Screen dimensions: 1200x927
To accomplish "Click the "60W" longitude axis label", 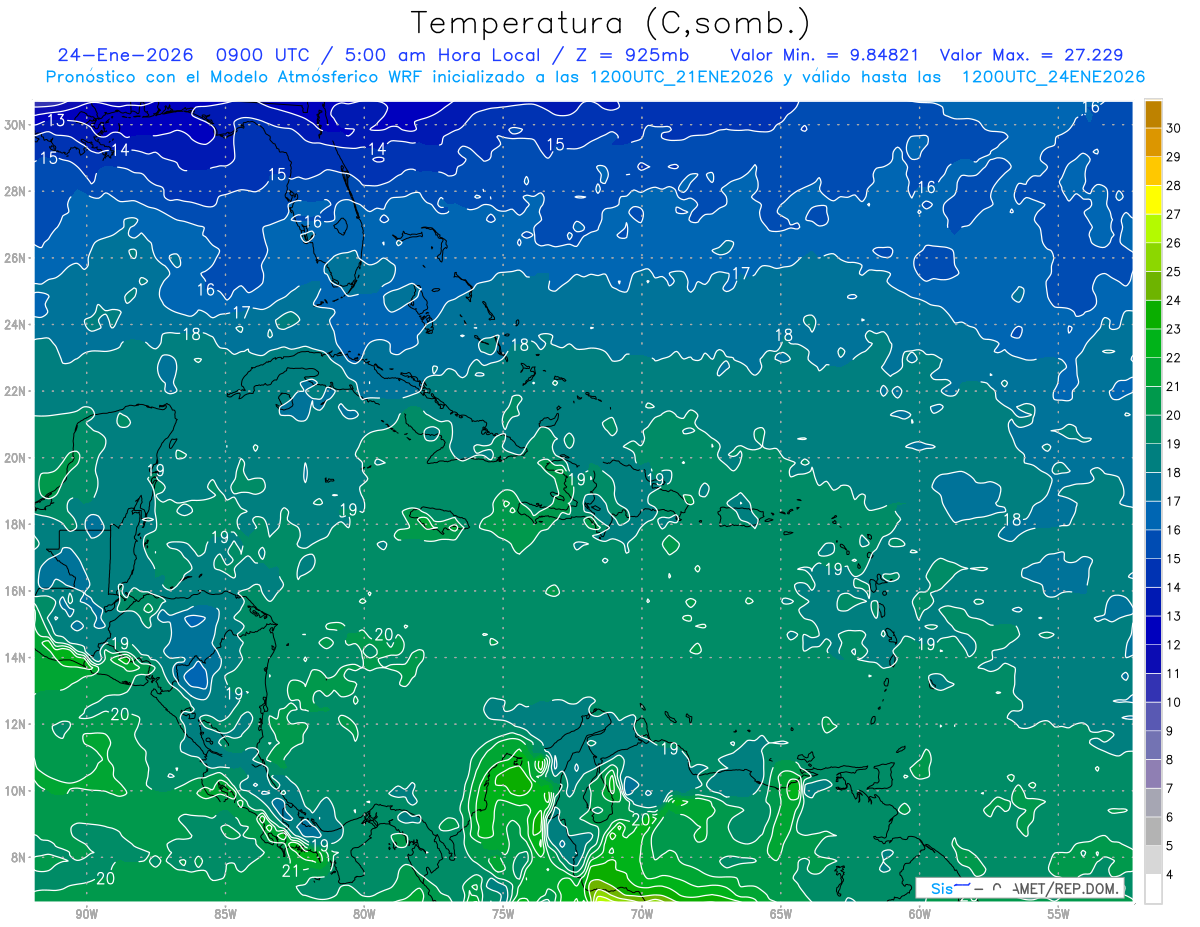I will [x=920, y=914].
